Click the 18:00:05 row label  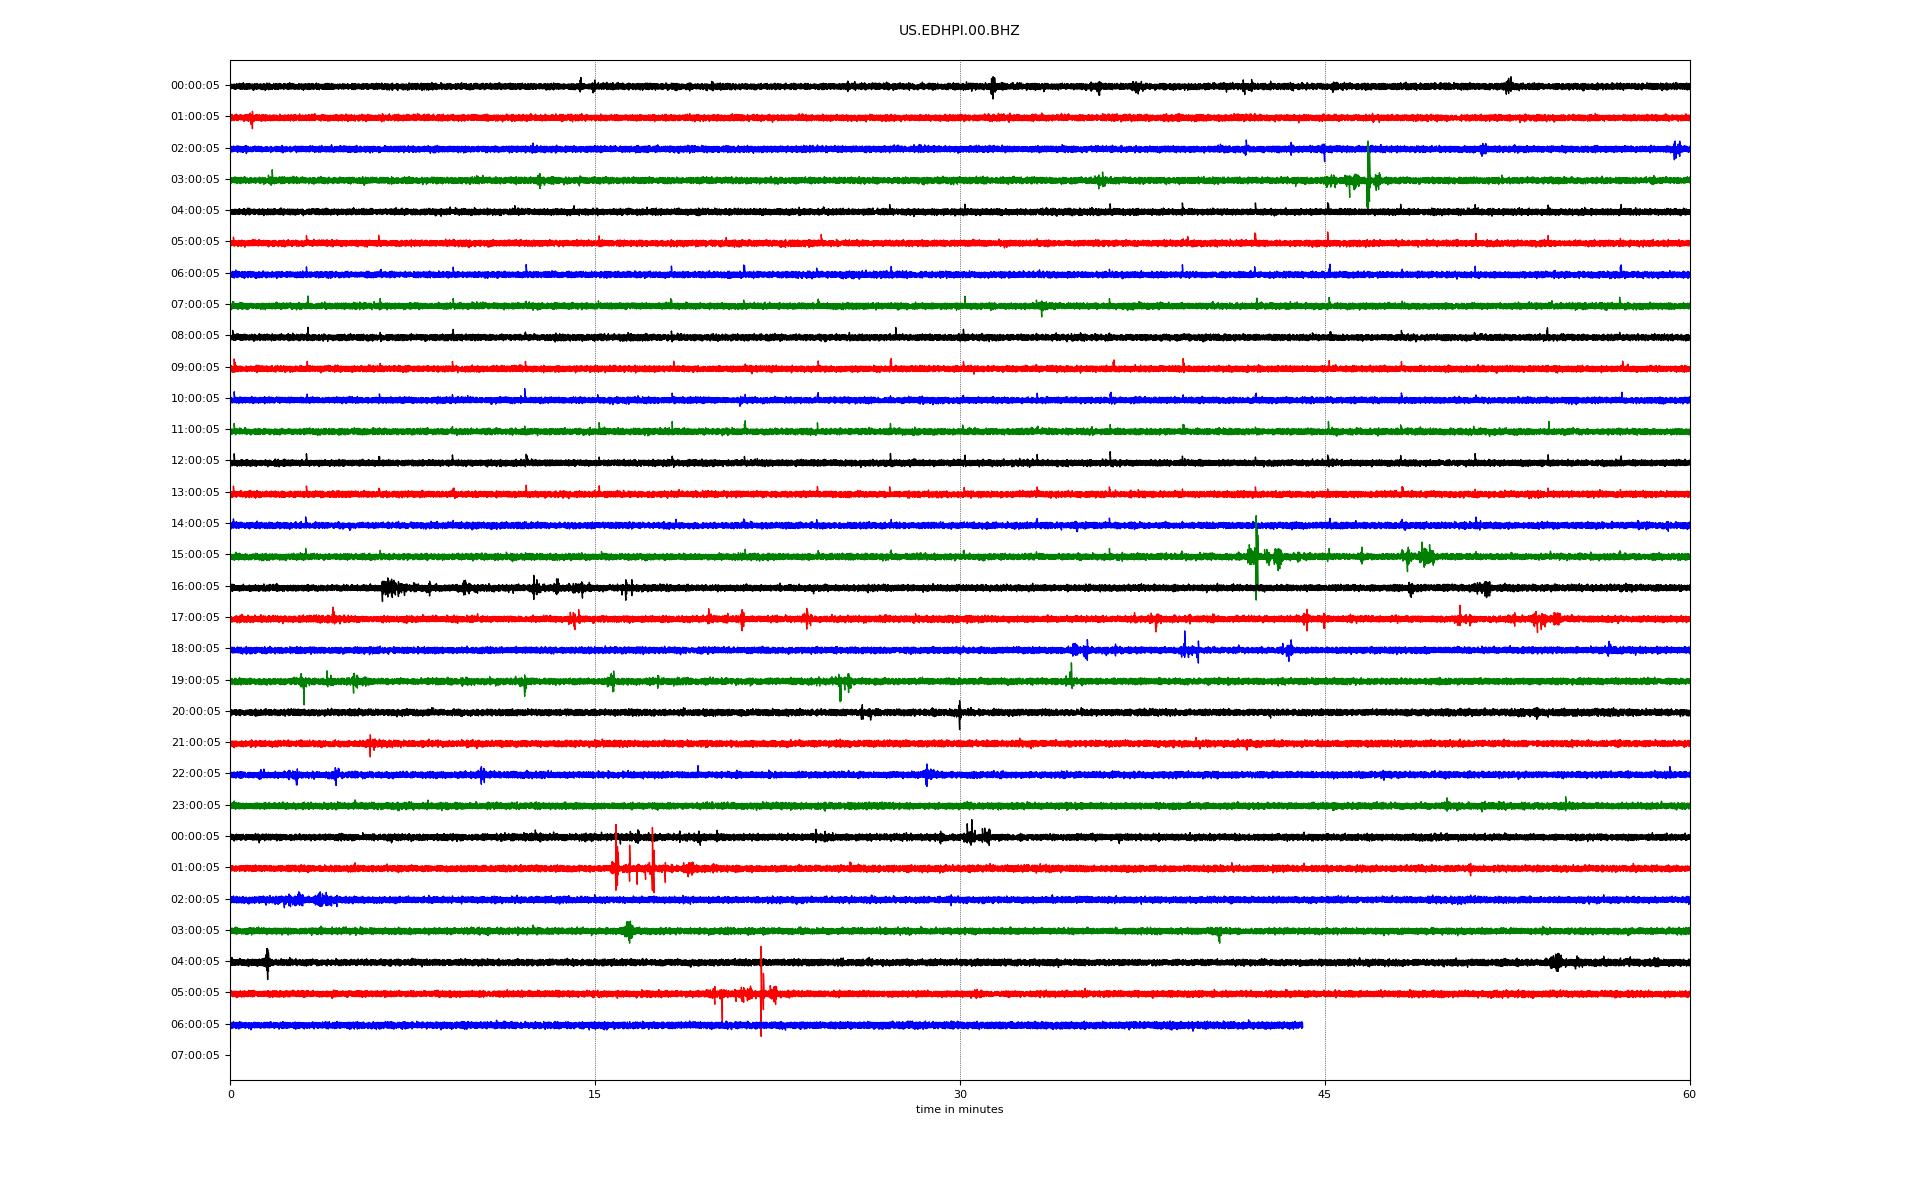click(x=195, y=649)
